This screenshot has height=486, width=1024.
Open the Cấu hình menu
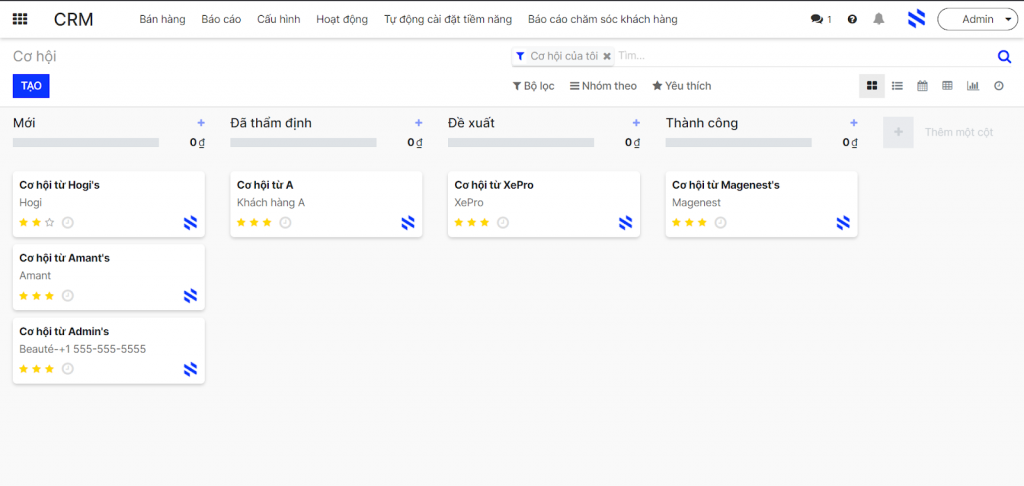[x=279, y=20]
